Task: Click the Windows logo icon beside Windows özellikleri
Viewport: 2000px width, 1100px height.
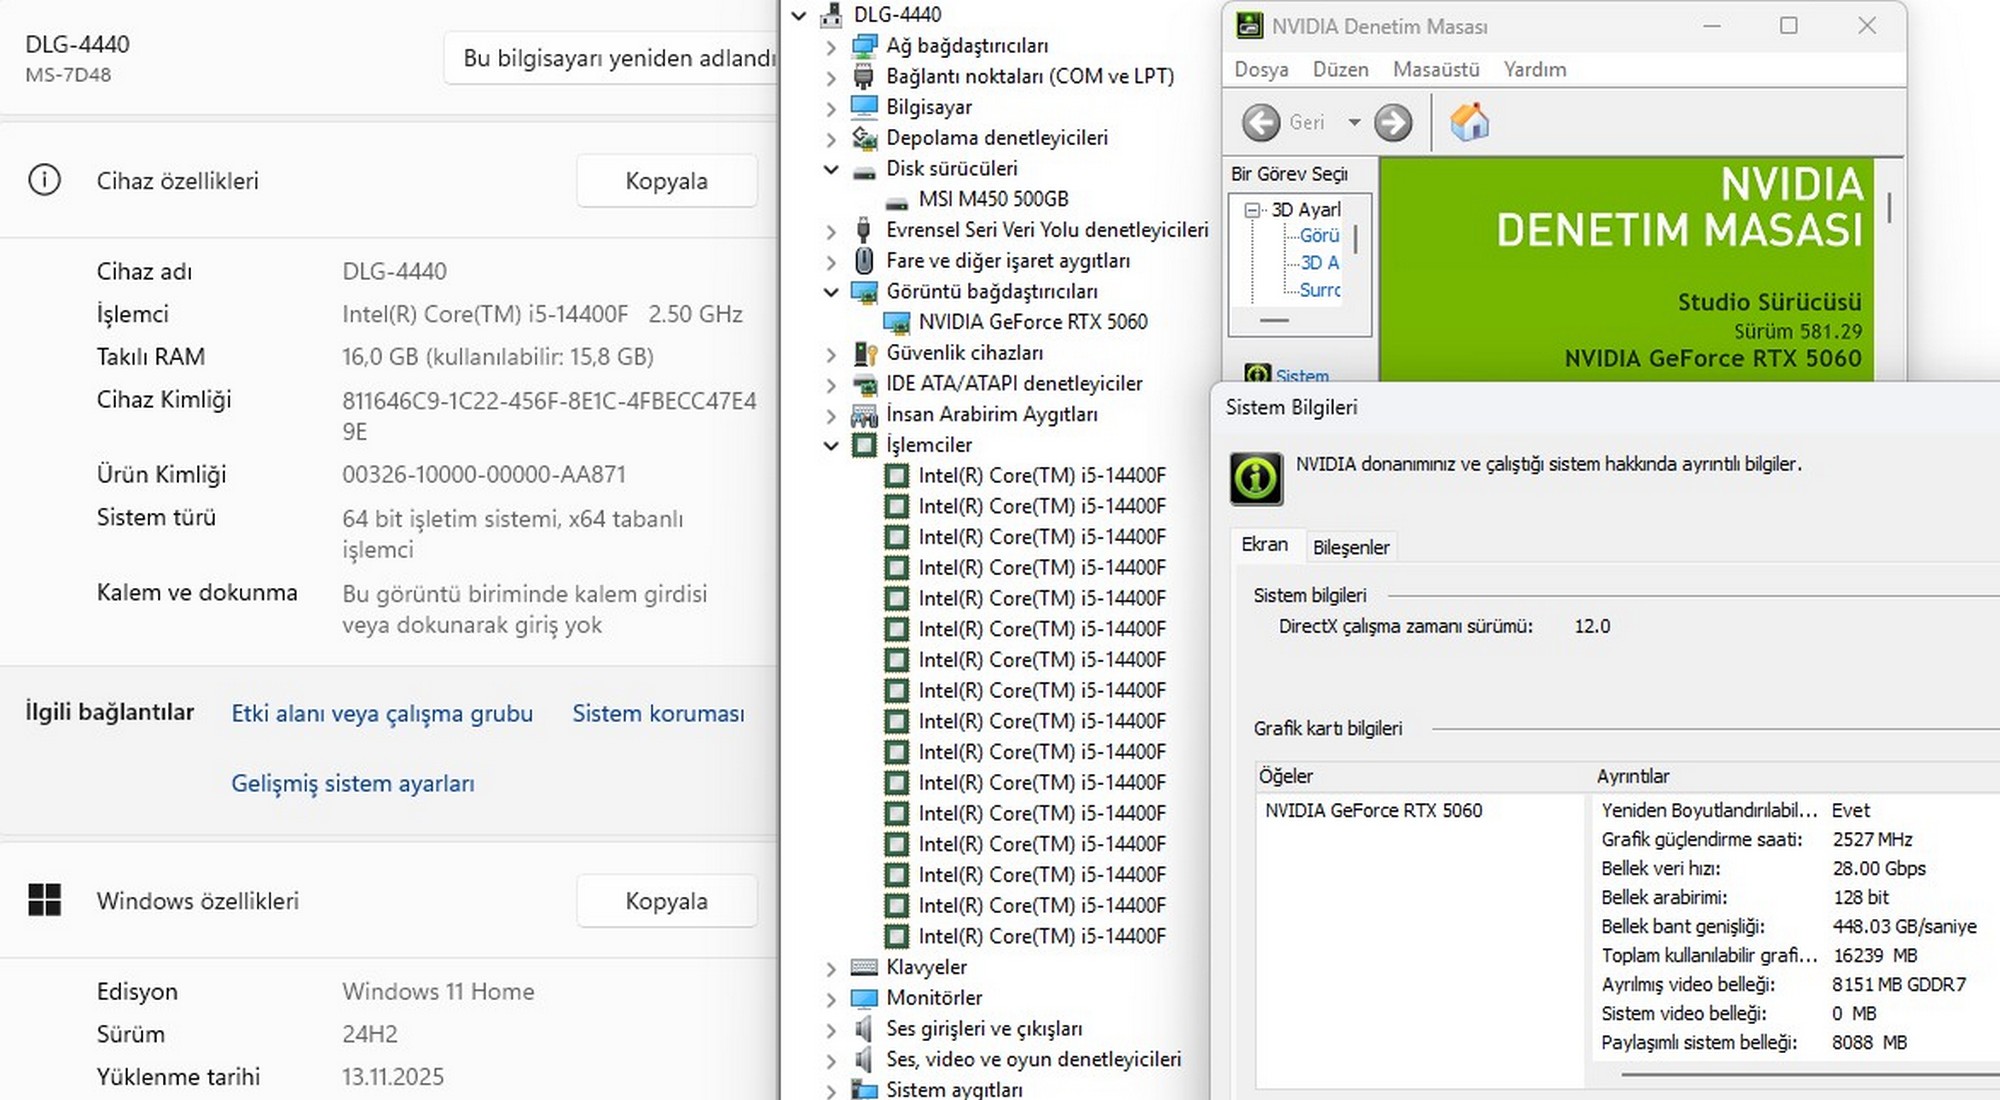Action: (x=44, y=900)
